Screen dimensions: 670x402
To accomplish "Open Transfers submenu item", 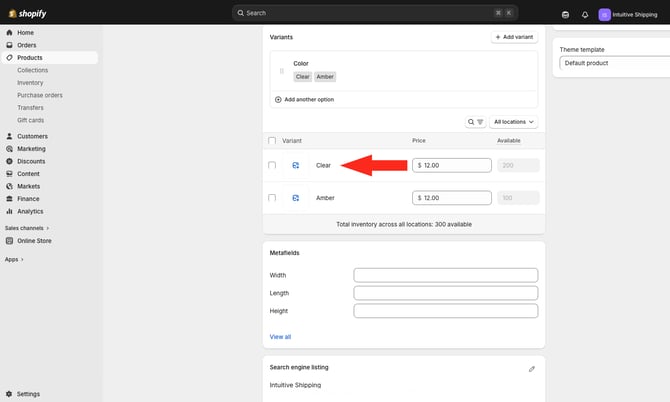I will (30, 108).
